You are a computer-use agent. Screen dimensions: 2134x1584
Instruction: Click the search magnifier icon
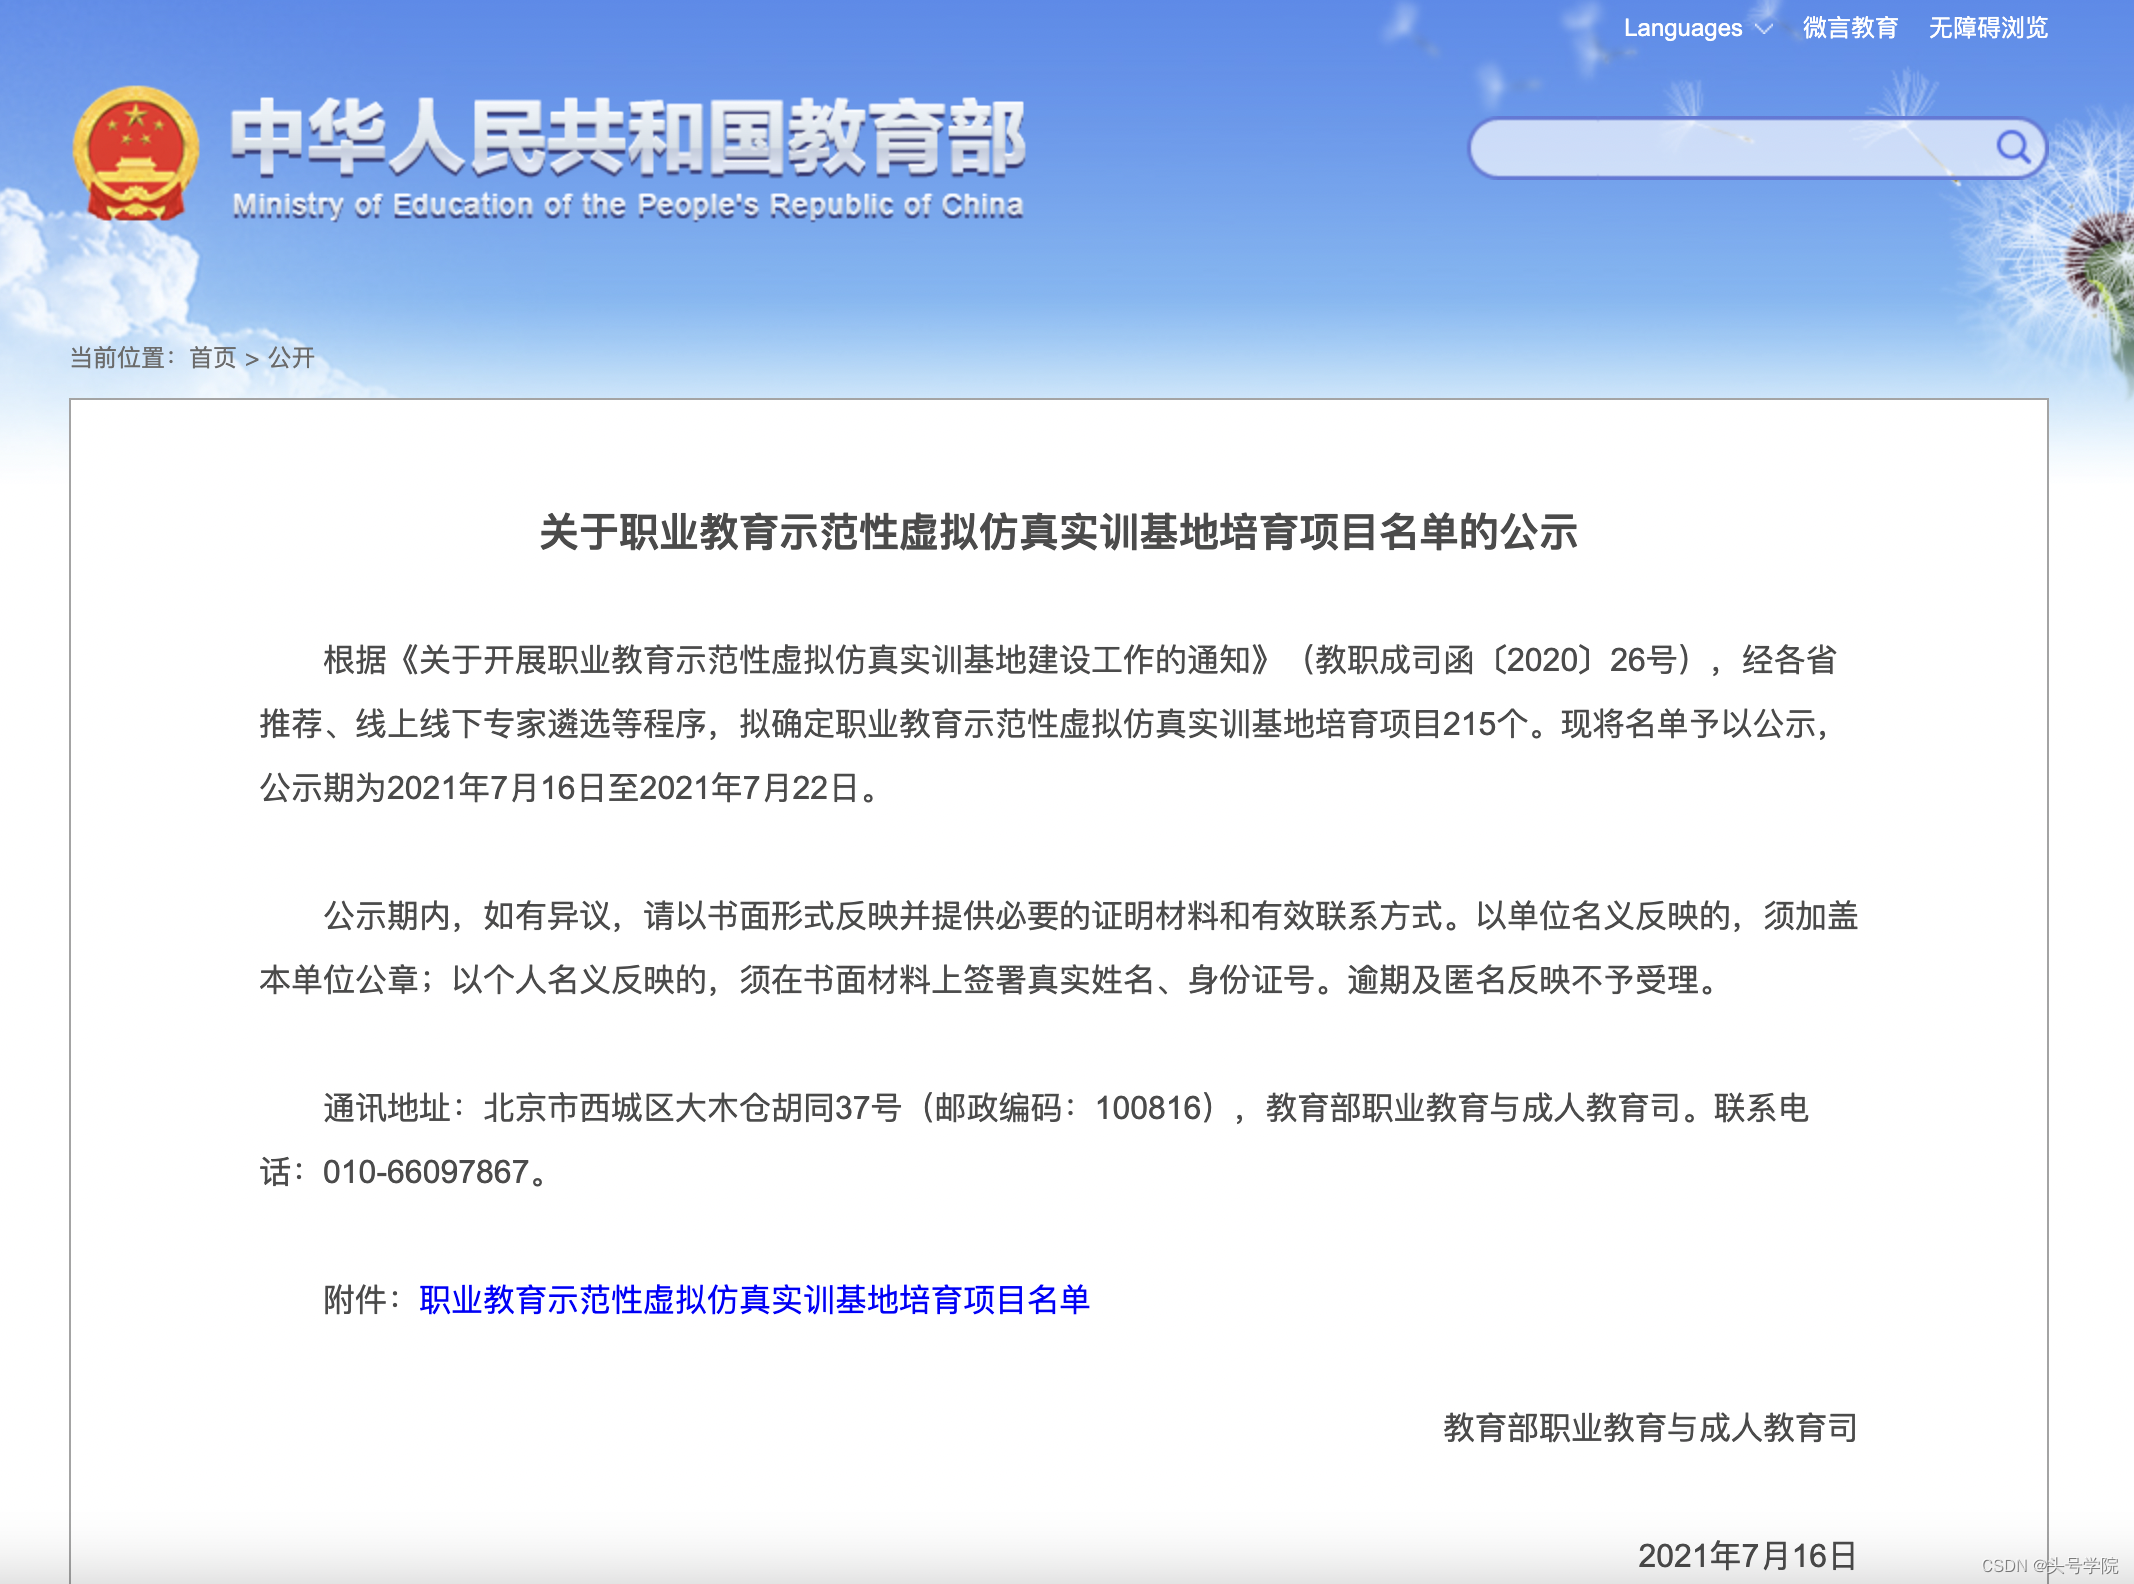tap(2012, 148)
